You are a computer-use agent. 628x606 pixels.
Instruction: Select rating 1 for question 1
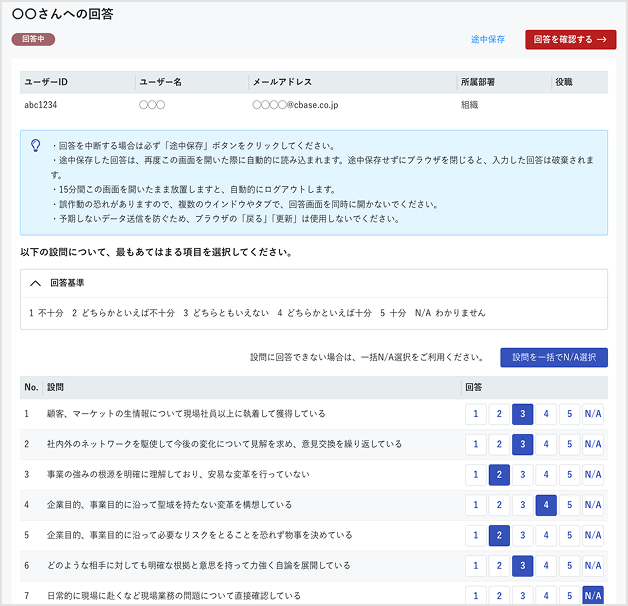tap(475, 414)
